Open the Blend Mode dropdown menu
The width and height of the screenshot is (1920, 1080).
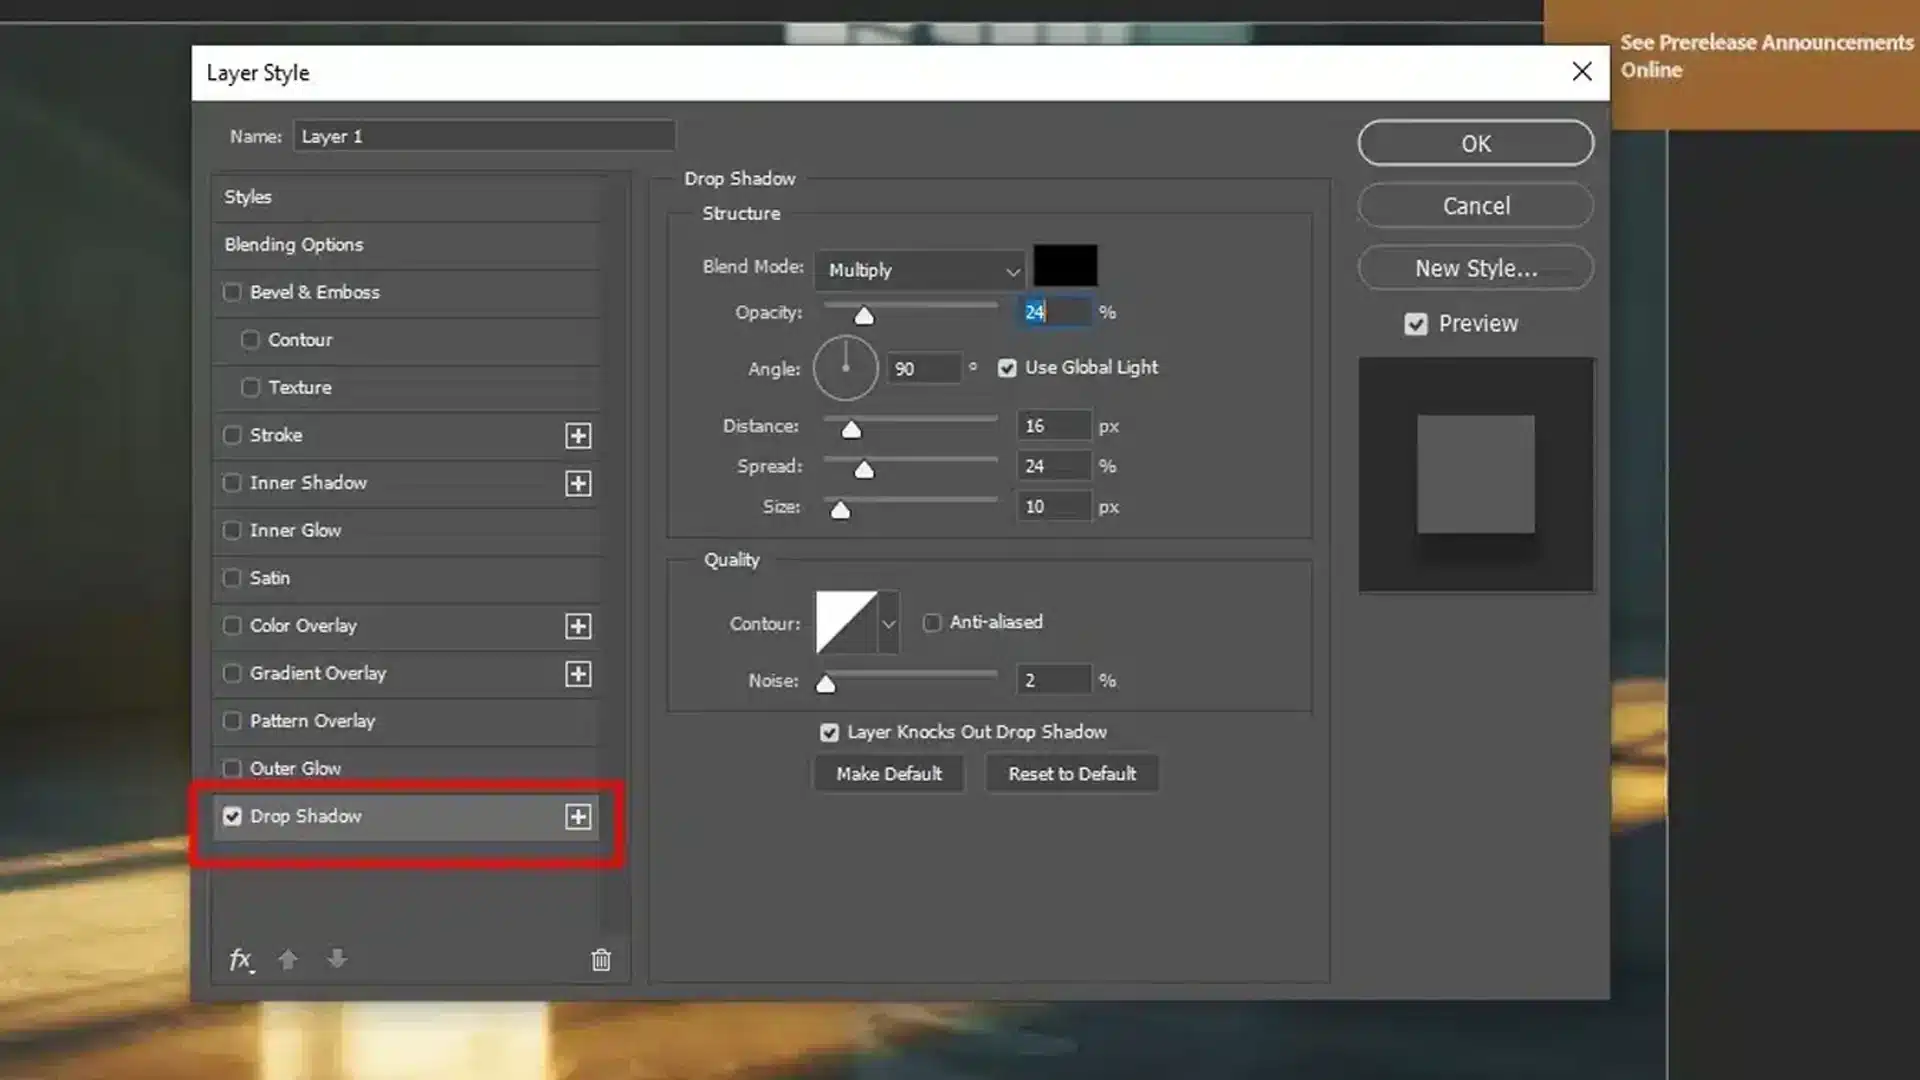pos(919,268)
